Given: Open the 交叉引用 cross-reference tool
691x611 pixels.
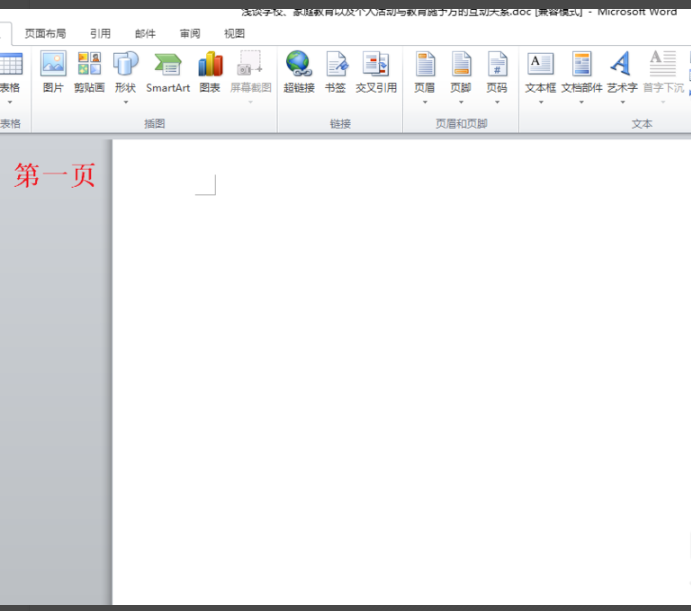Looking at the screenshot, I should tap(376, 64).
